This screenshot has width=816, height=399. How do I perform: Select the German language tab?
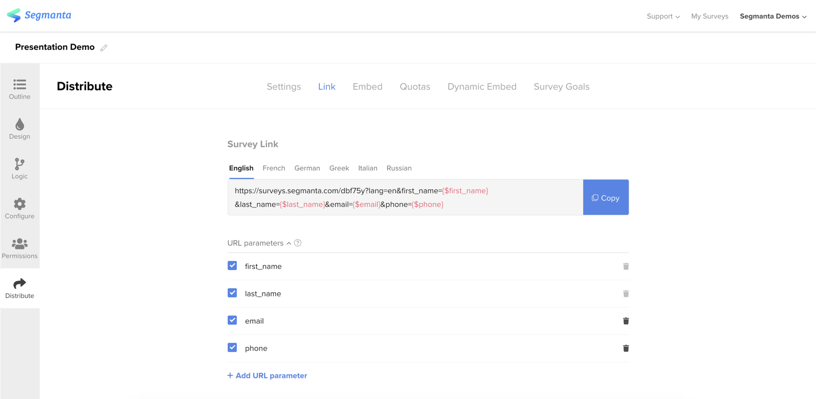coord(307,168)
